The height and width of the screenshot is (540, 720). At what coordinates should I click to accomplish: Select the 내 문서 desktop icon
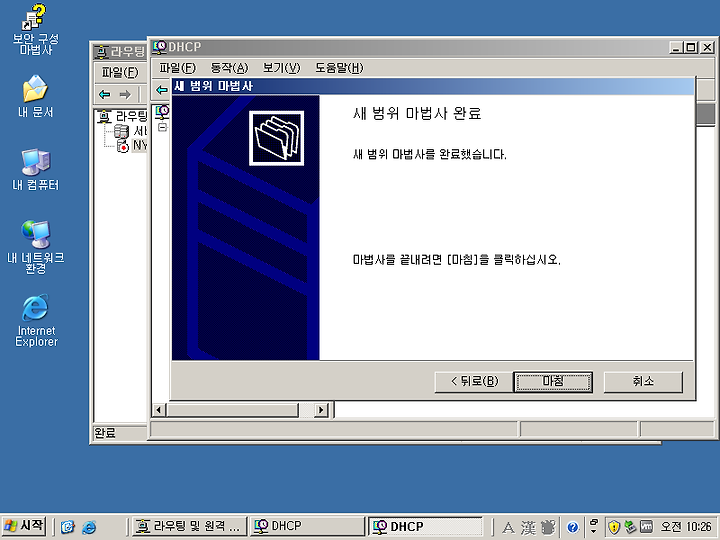pyautogui.click(x=35, y=96)
